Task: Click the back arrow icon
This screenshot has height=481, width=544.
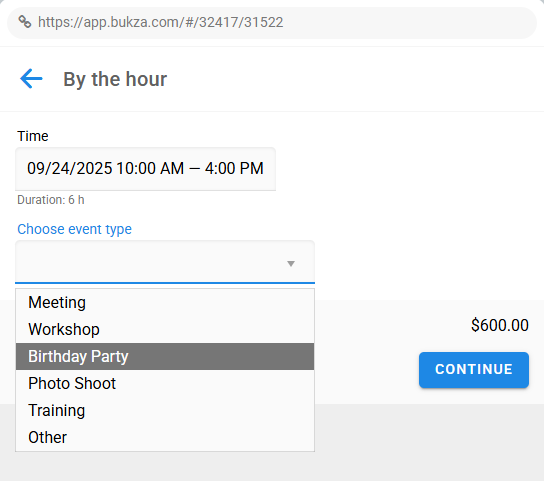Action: 31,79
